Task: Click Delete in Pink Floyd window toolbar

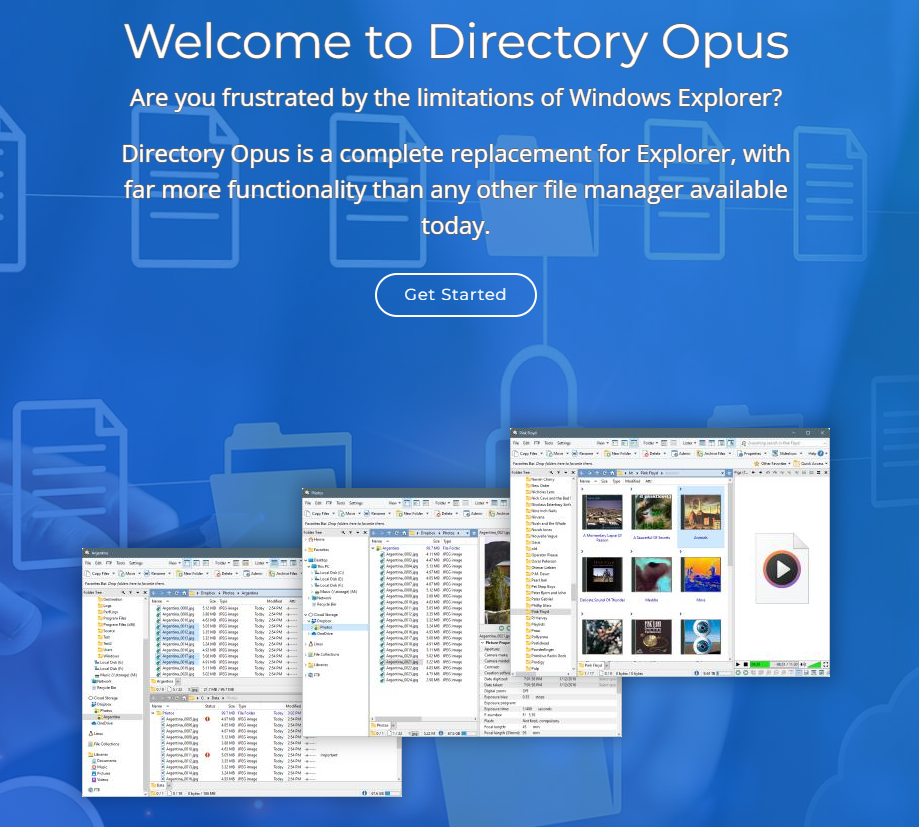Action: click(654, 454)
